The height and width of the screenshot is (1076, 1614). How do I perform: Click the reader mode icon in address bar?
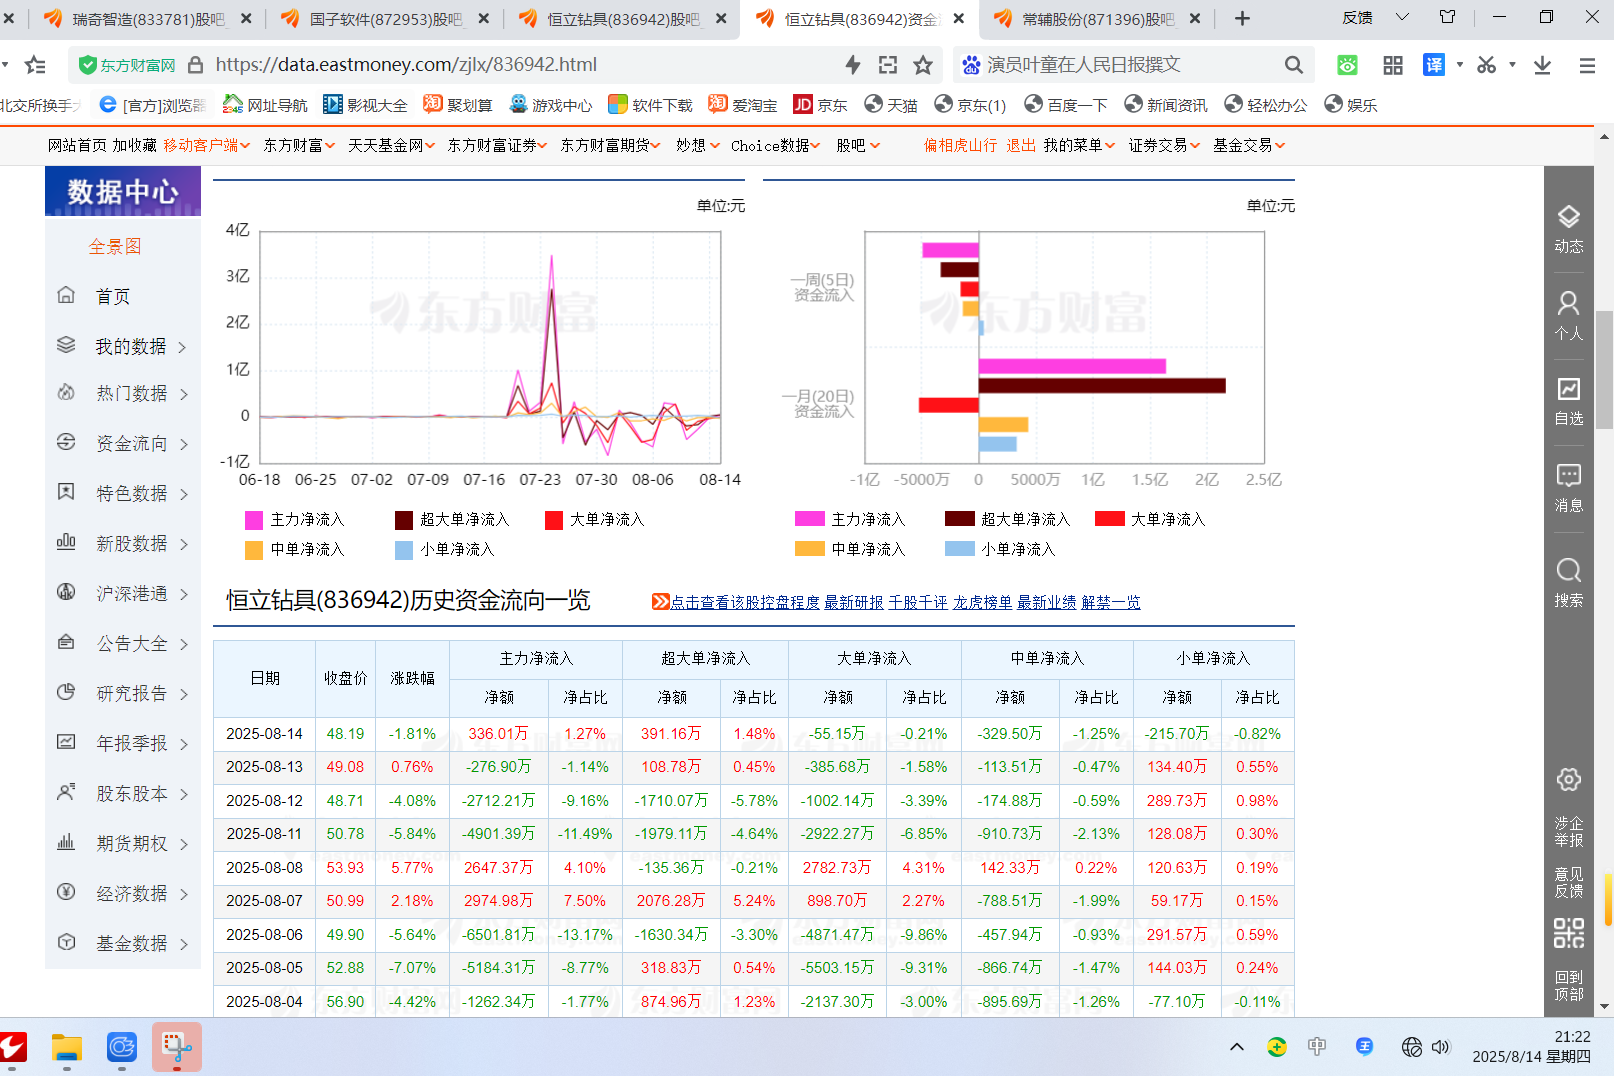tap(888, 65)
